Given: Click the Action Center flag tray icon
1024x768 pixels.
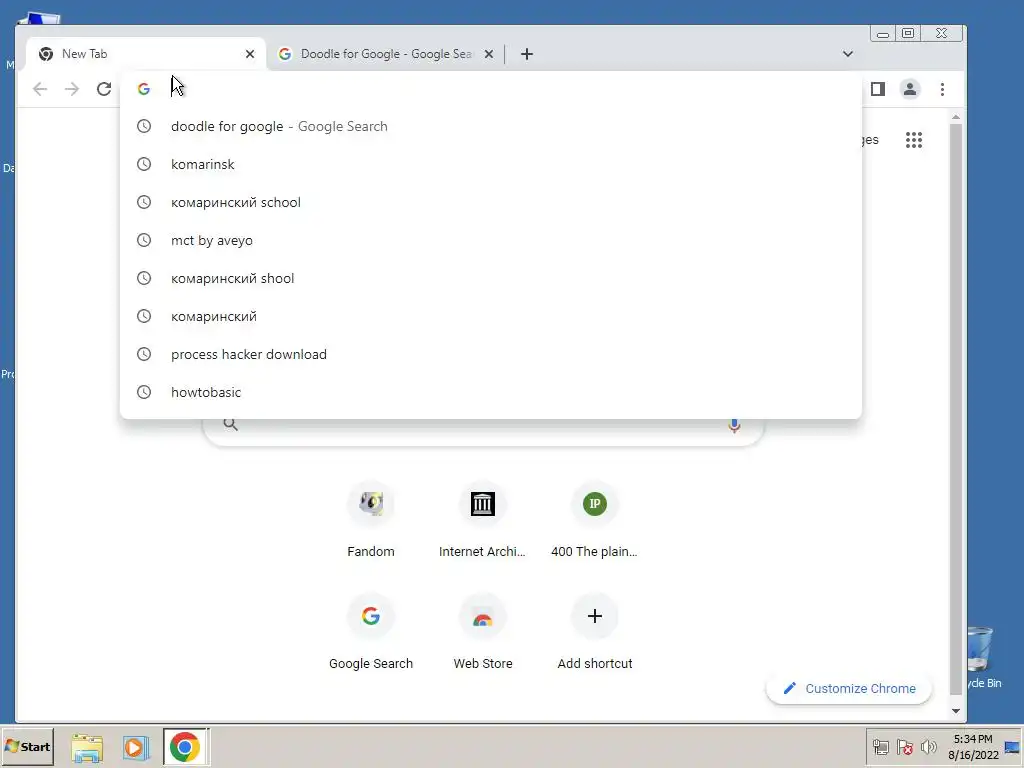Looking at the screenshot, I should (904, 746).
